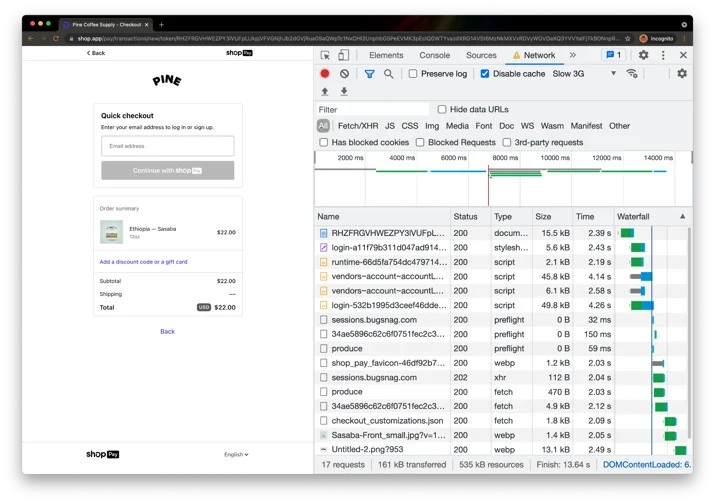Open the issues counter badge
The height and width of the screenshot is (503, 715).
[x=614, y=55]
